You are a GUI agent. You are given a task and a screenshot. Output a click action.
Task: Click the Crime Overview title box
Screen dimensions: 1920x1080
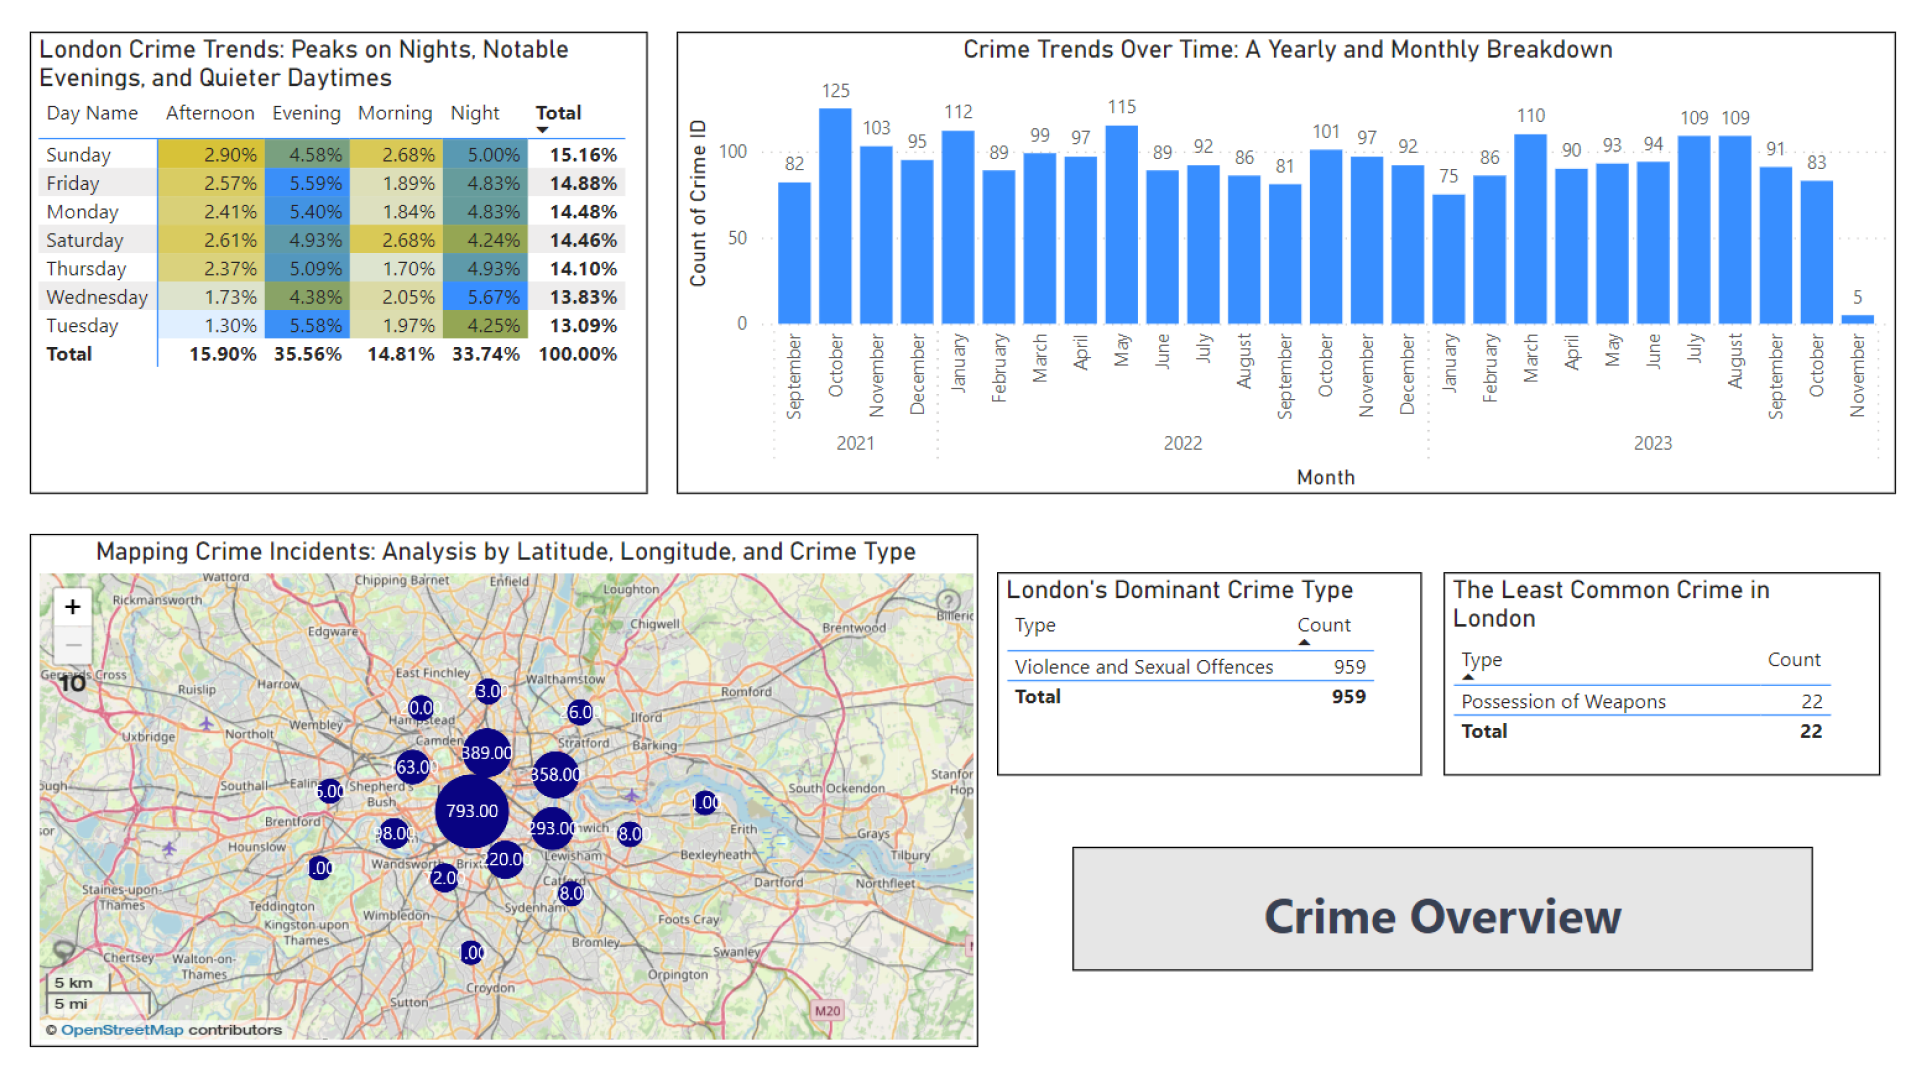(1442, 909)
